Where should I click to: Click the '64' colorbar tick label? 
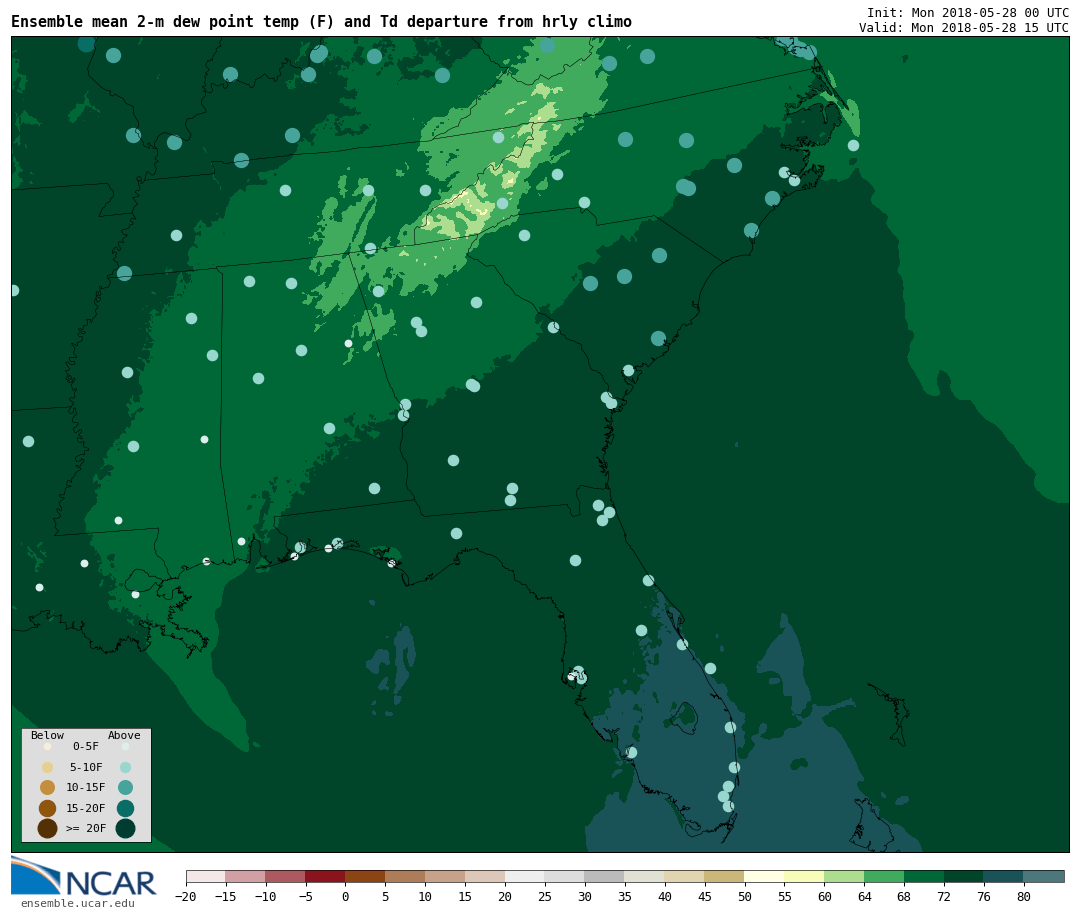864,896
